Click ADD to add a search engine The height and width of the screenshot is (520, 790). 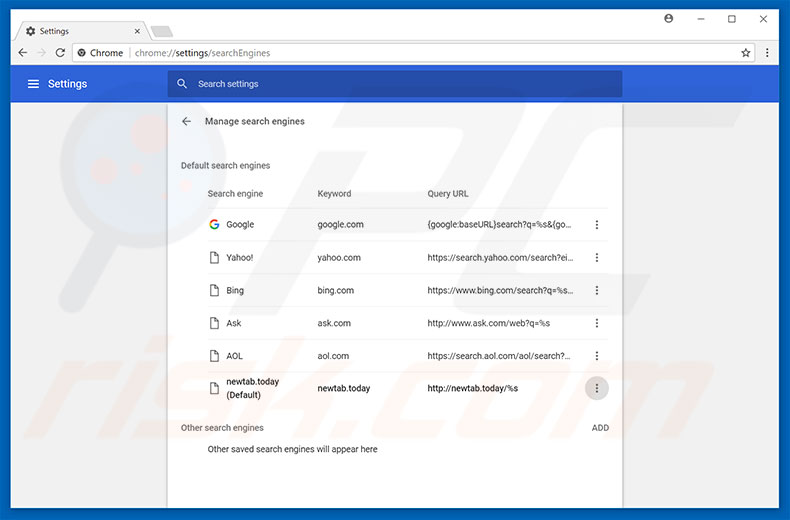(x=600, y=428)
